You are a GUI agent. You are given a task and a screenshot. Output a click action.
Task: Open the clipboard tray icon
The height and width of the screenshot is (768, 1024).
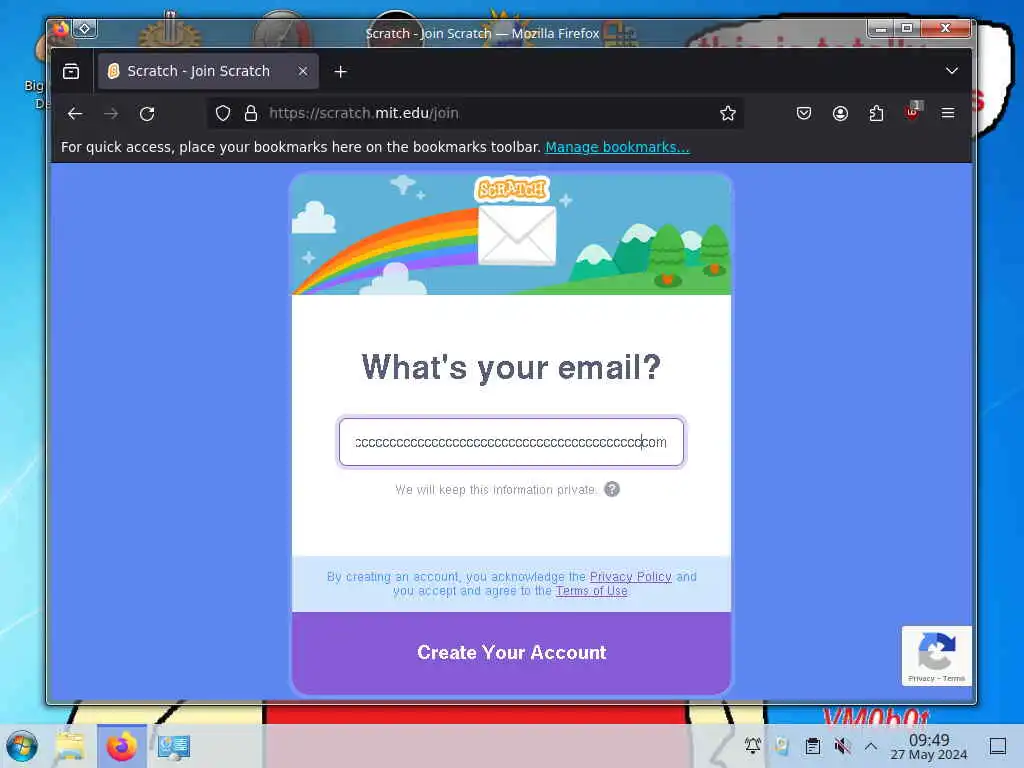(x=812, y=745)
